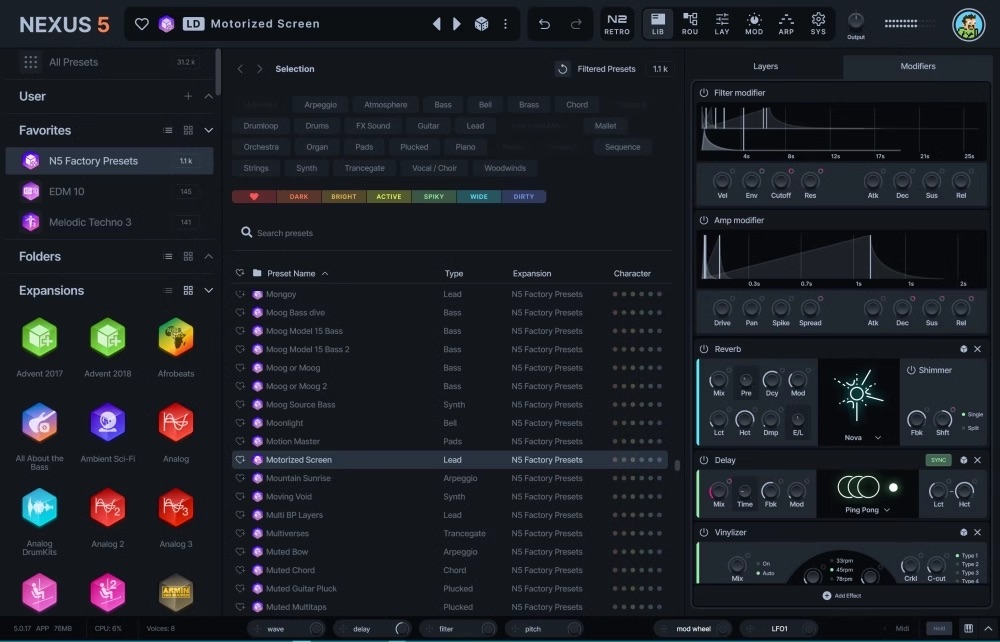
Task: Disable the Delay SYNC toggle
Action: click(x=938, y=460)
